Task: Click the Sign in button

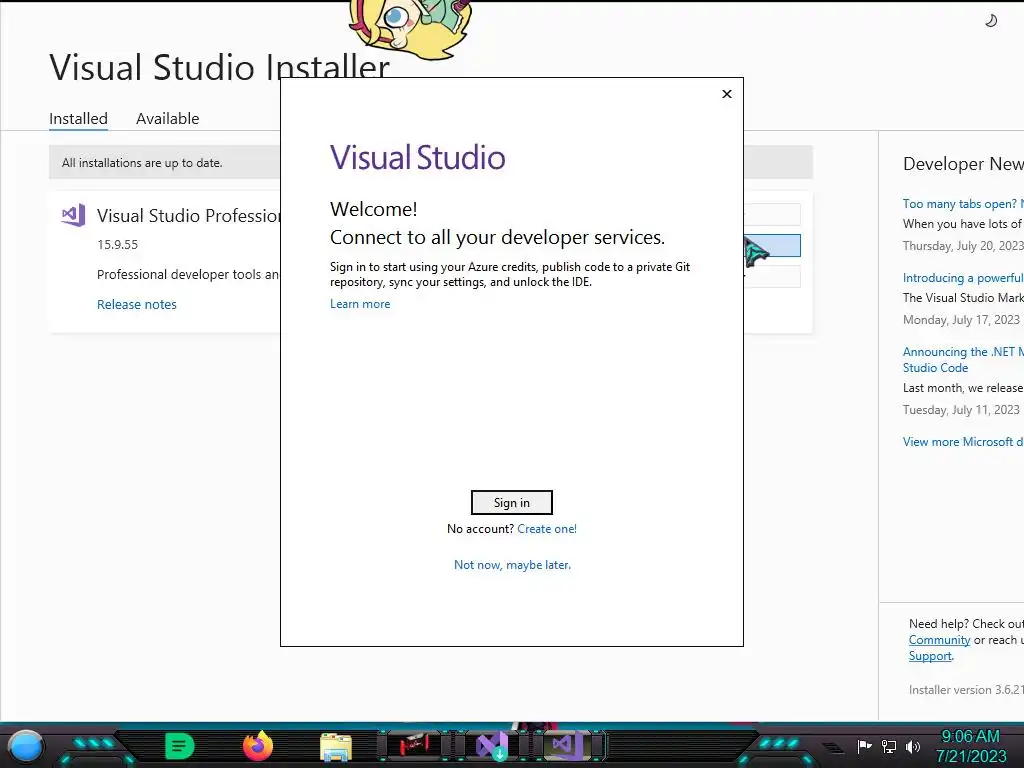Action: 511,502
